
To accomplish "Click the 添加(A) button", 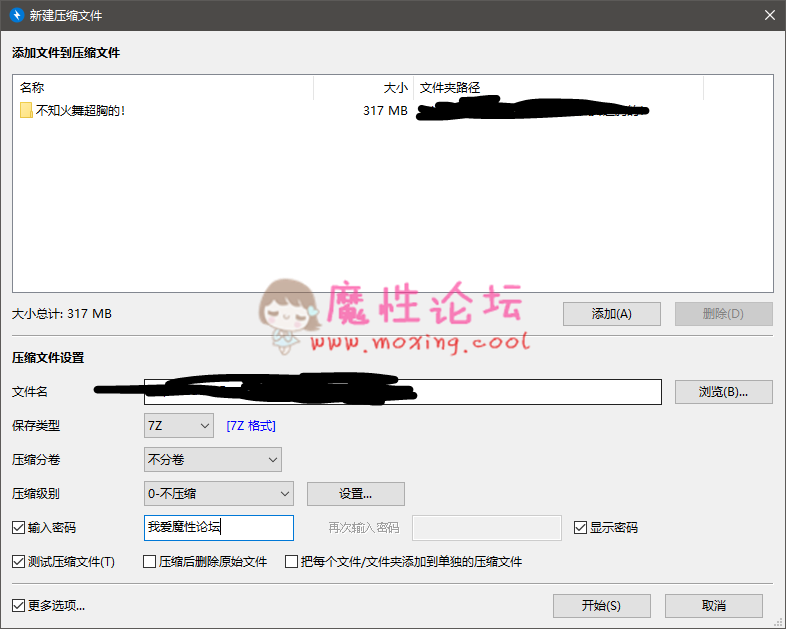I will click(612, 314).
